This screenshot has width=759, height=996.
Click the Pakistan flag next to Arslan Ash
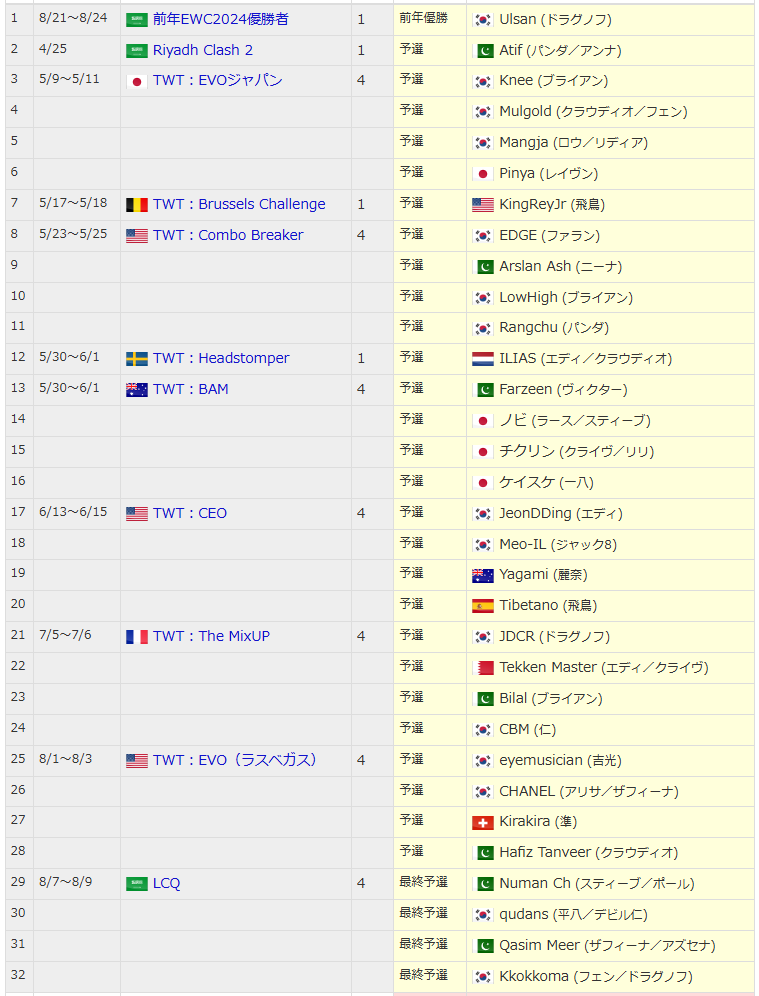(x=483, y=267)
